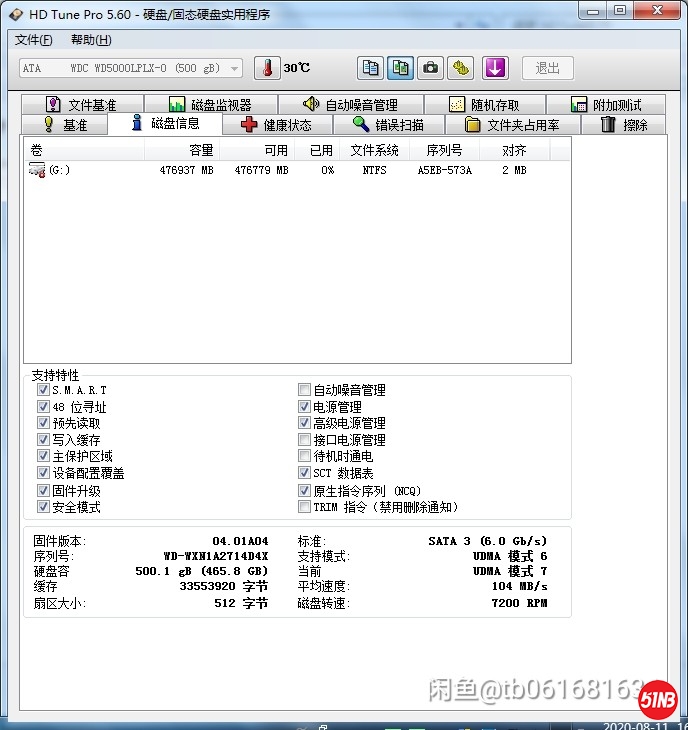Open the 帮助(H) menu
This screenshot has height=730, width=688.
[x=91, y=40]
